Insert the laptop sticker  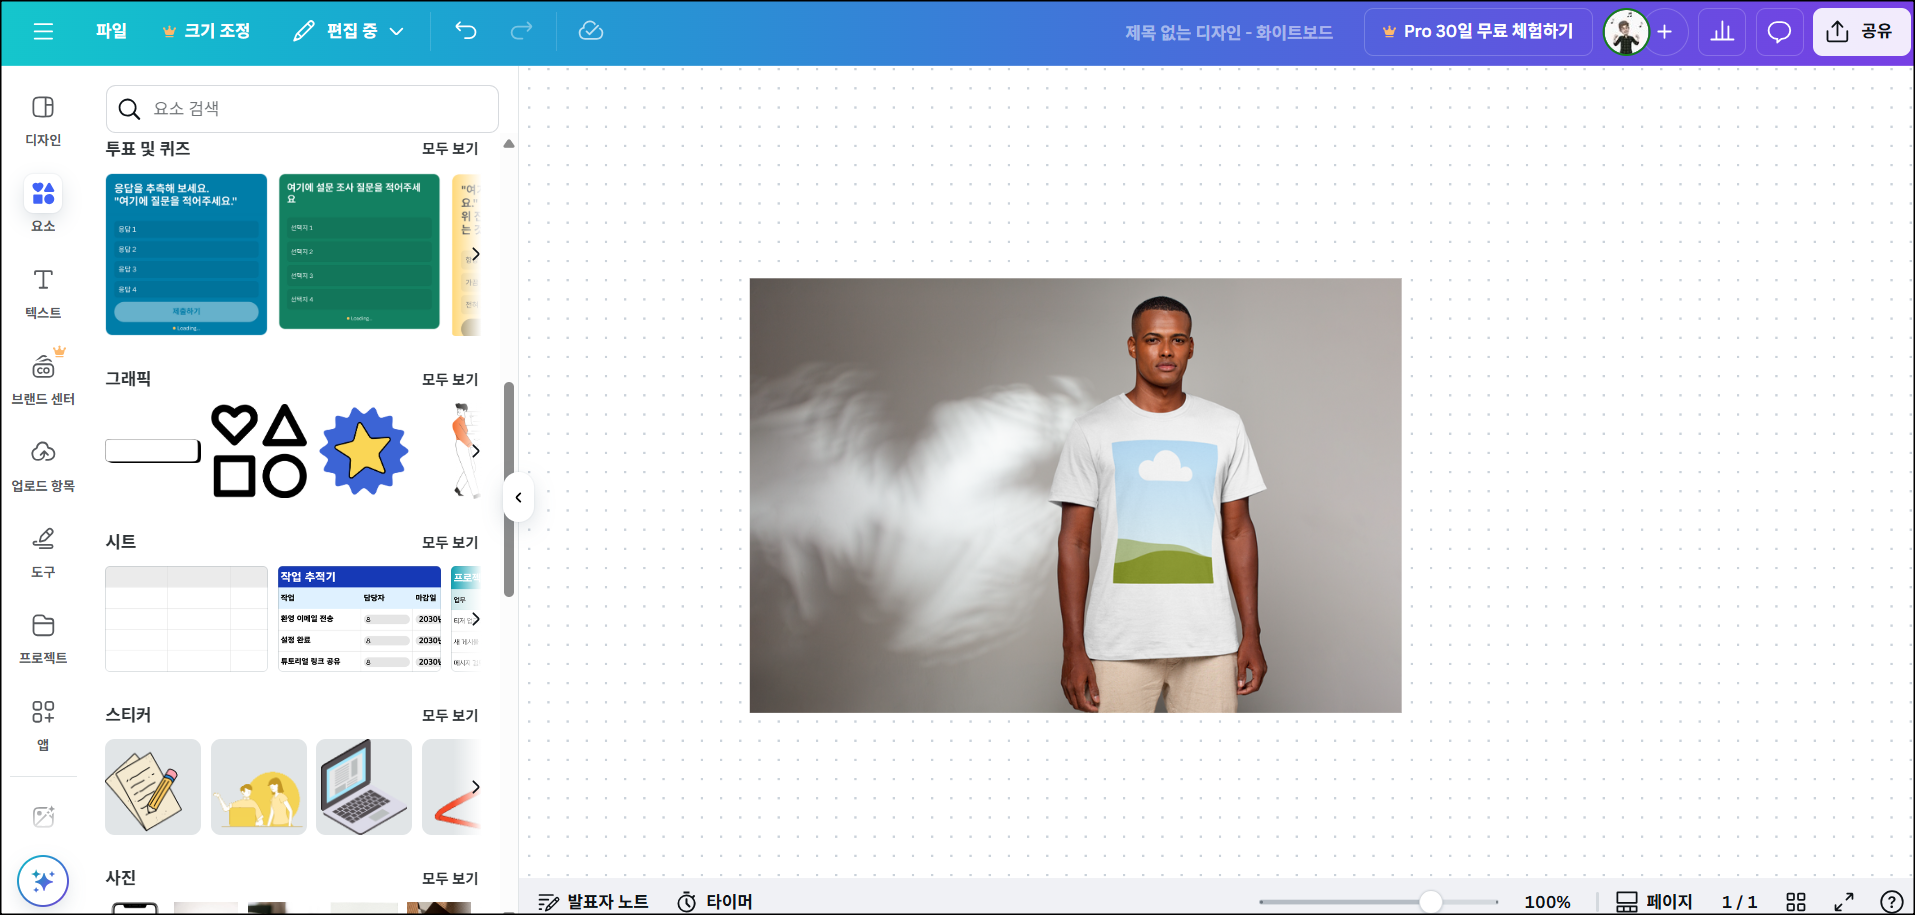pyautogui.click(x=364, y=787)
